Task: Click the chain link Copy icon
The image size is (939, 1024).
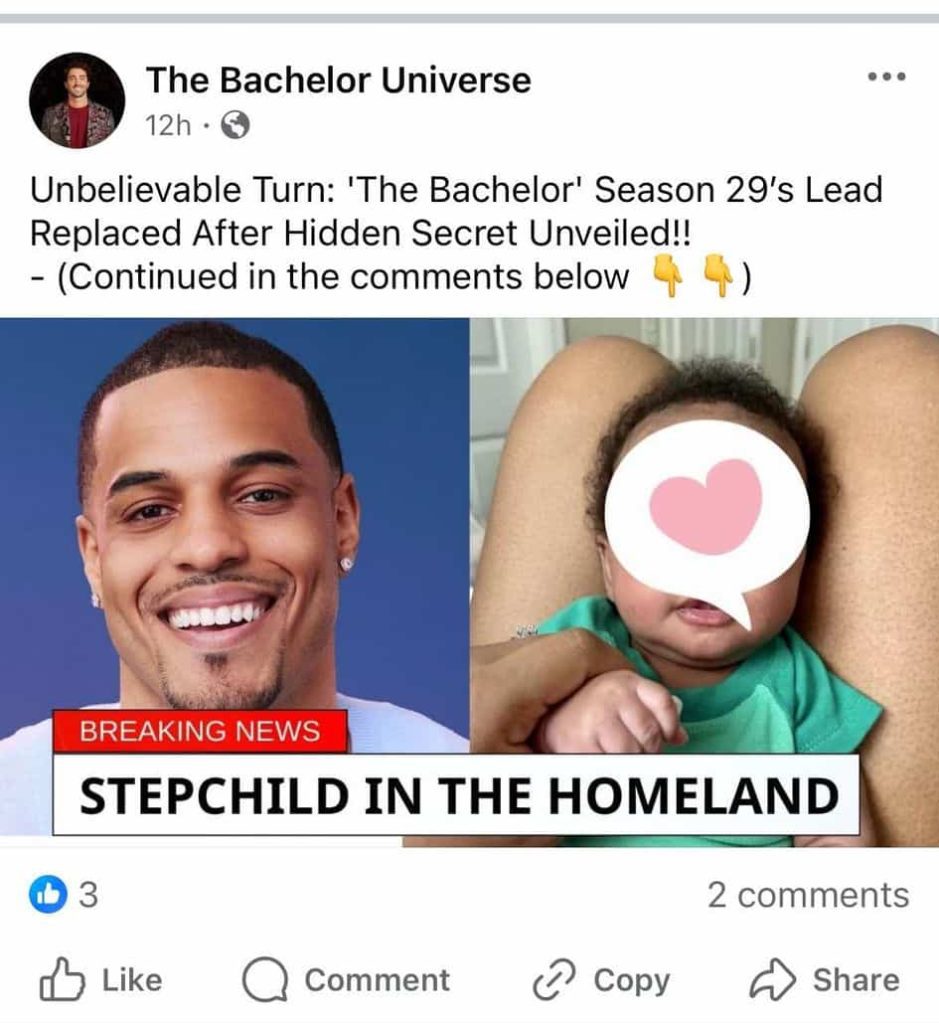Action: click(x=554, y=980)
